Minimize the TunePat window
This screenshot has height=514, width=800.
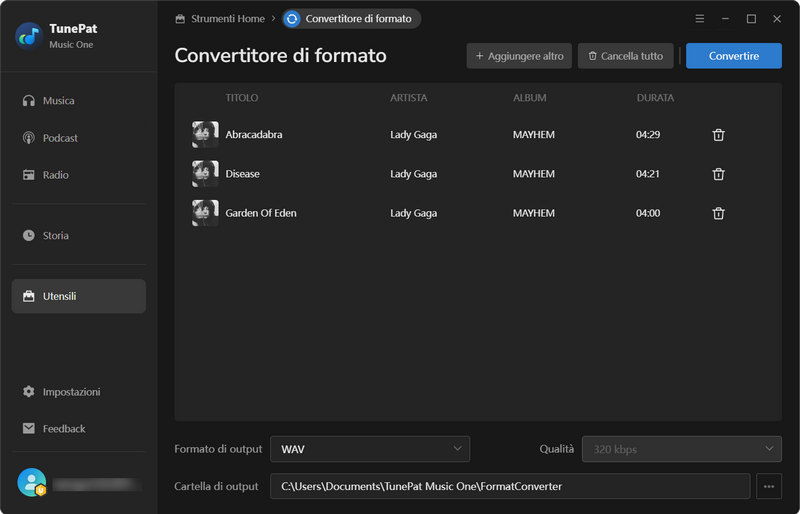point(725,19)
